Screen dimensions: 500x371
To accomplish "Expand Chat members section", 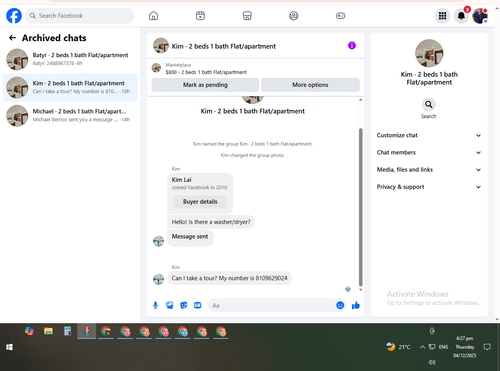I will point(429,153).
